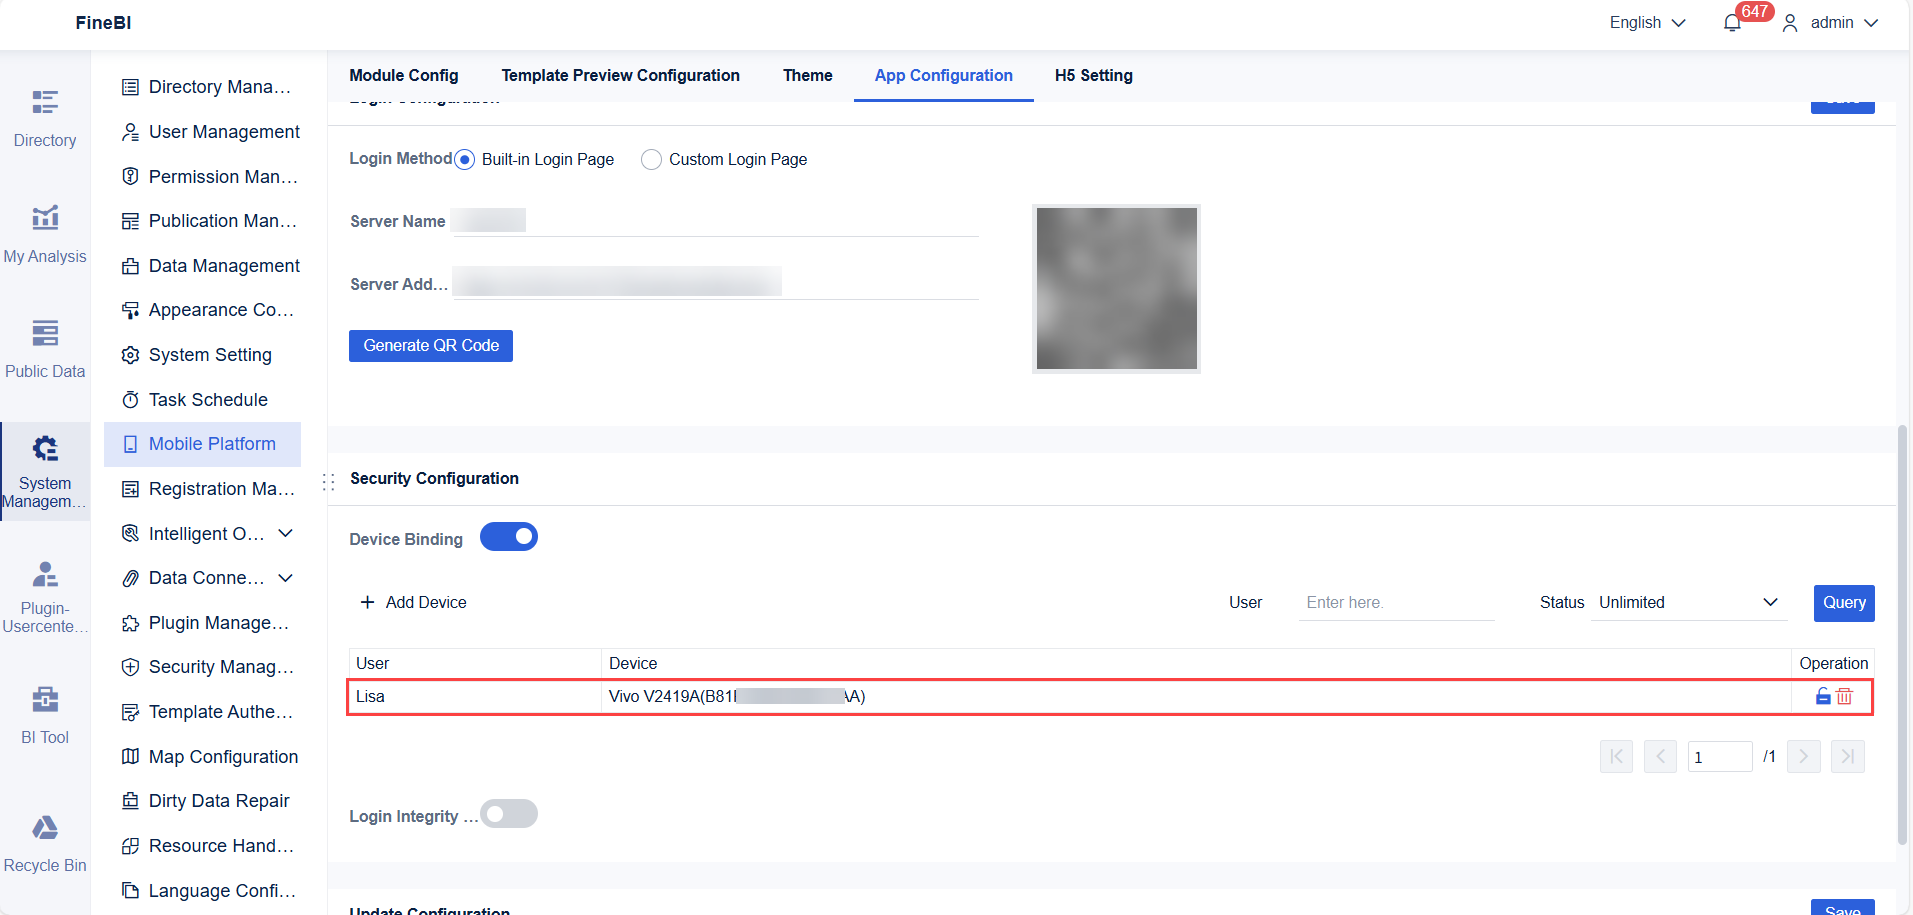Select the Built-in Login Page radio option

tap(464, 159)
